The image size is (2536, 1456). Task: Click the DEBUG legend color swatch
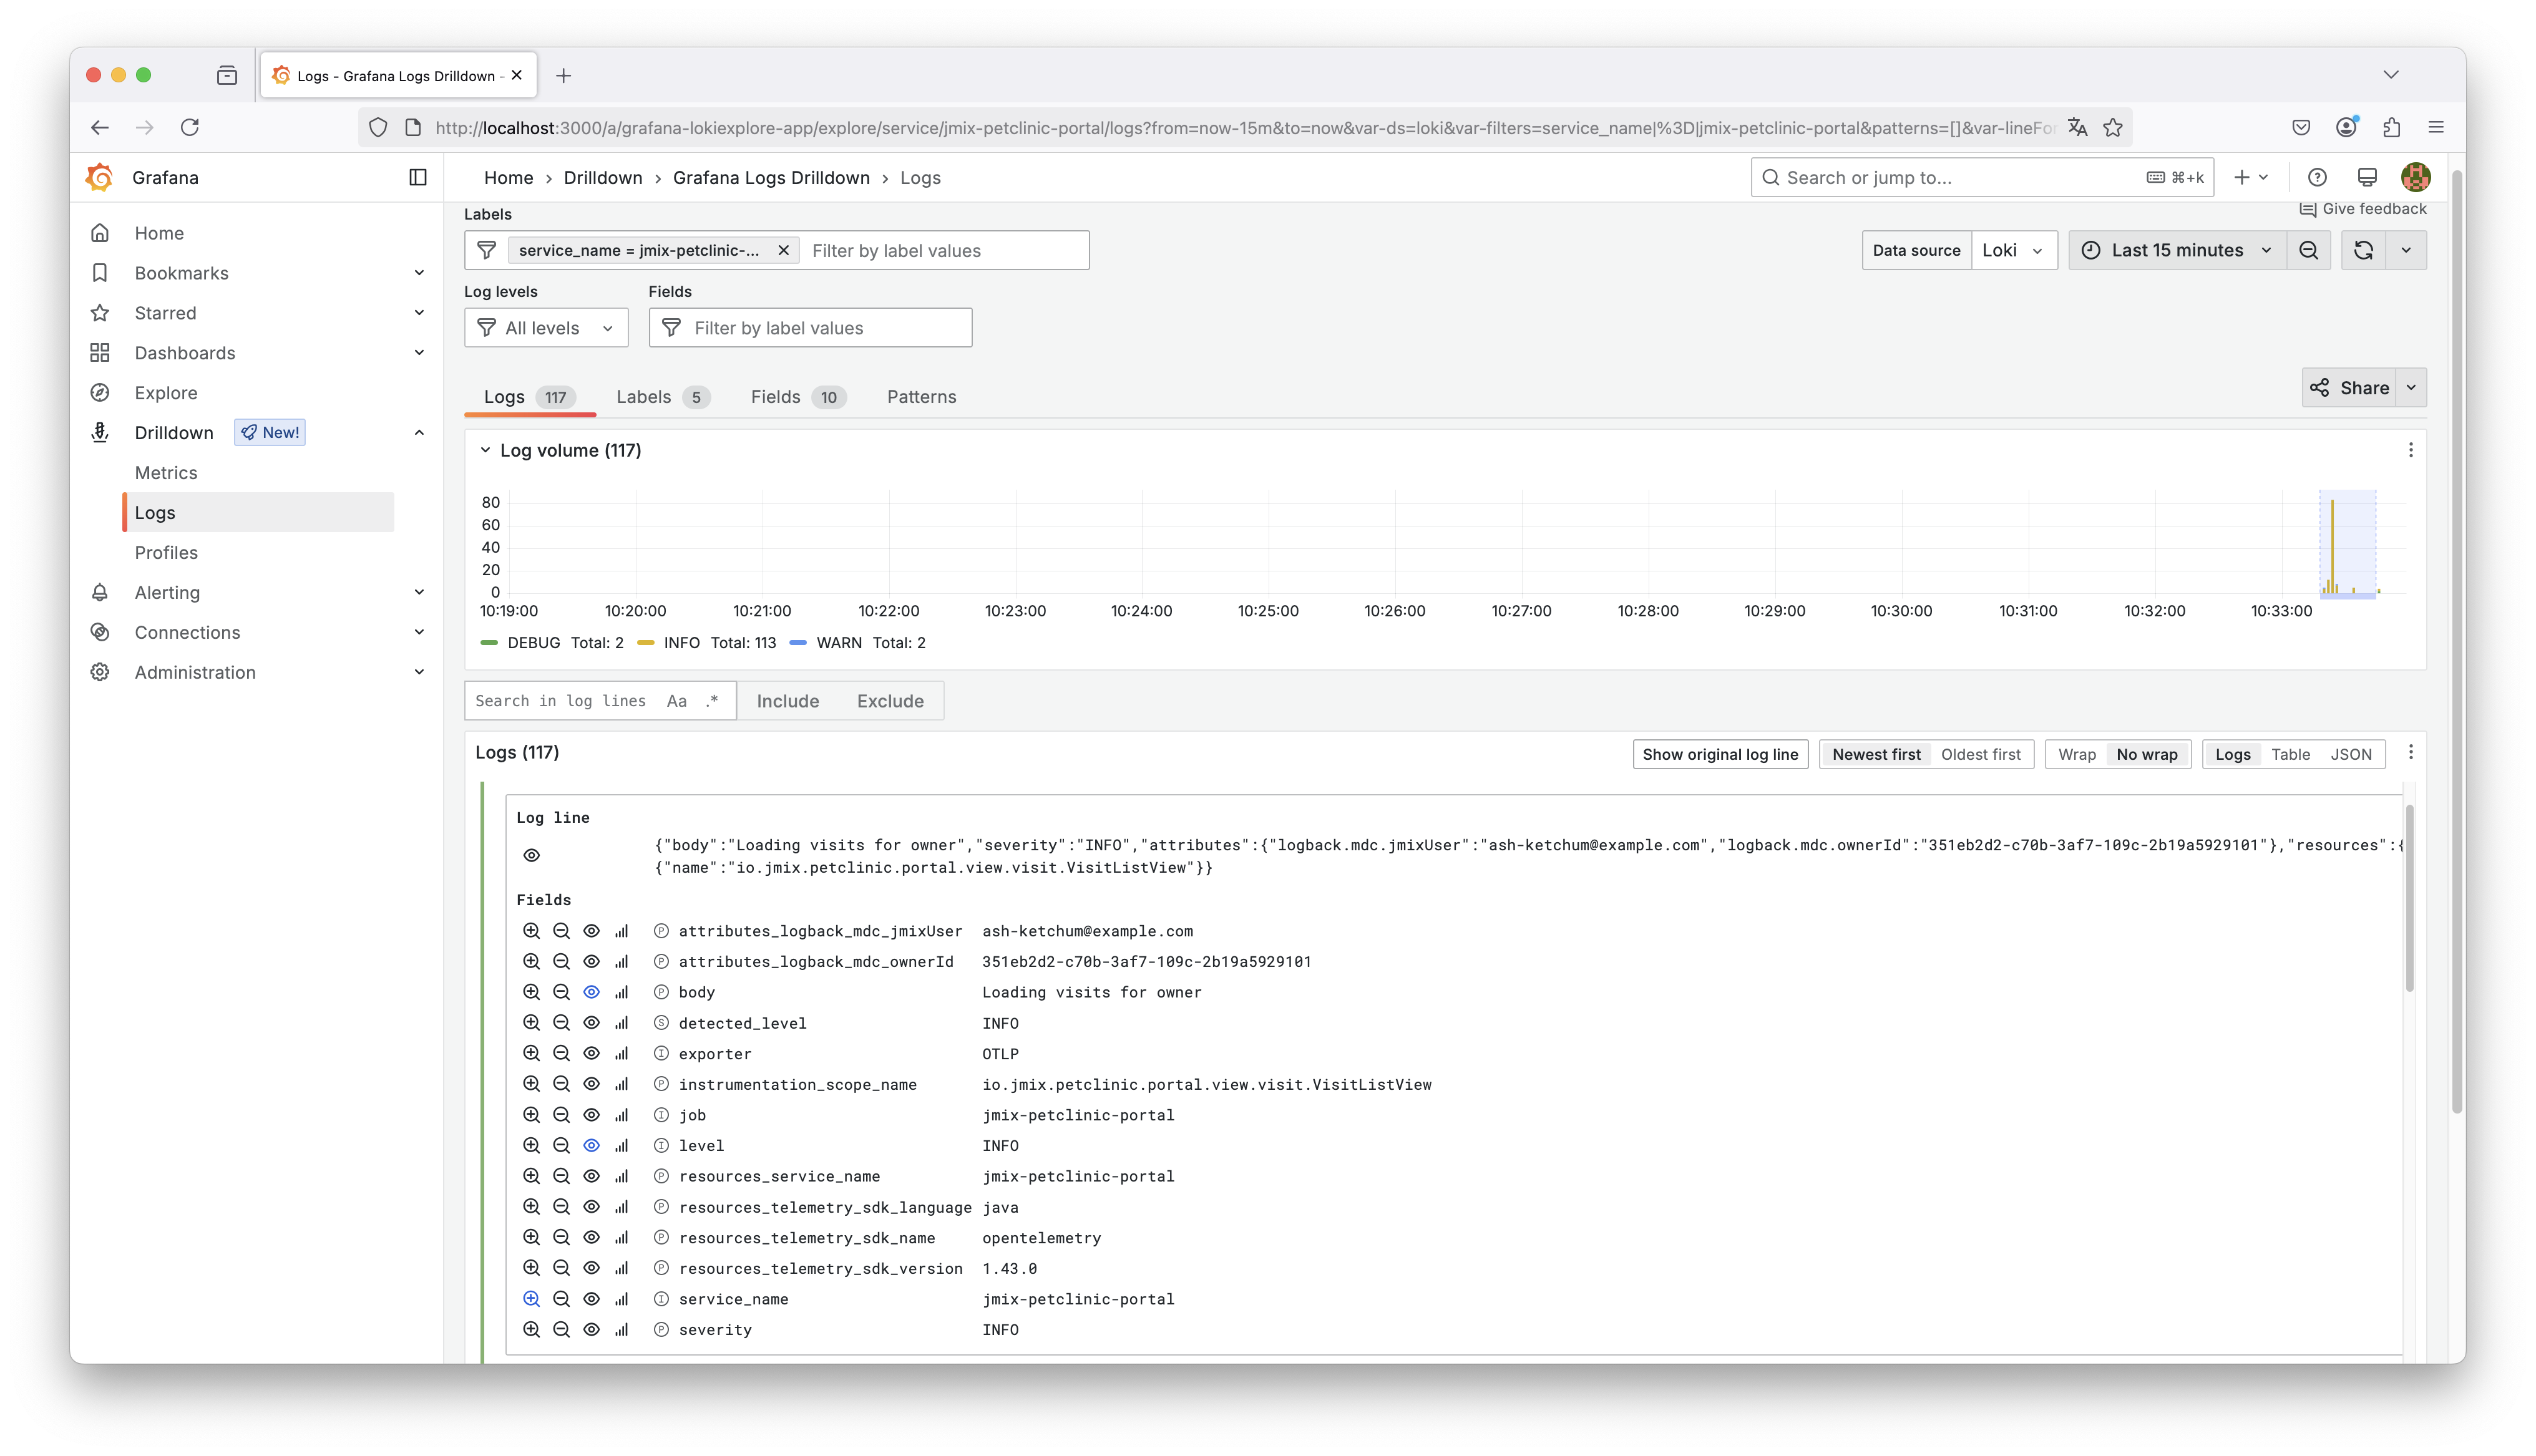point(489,643)
